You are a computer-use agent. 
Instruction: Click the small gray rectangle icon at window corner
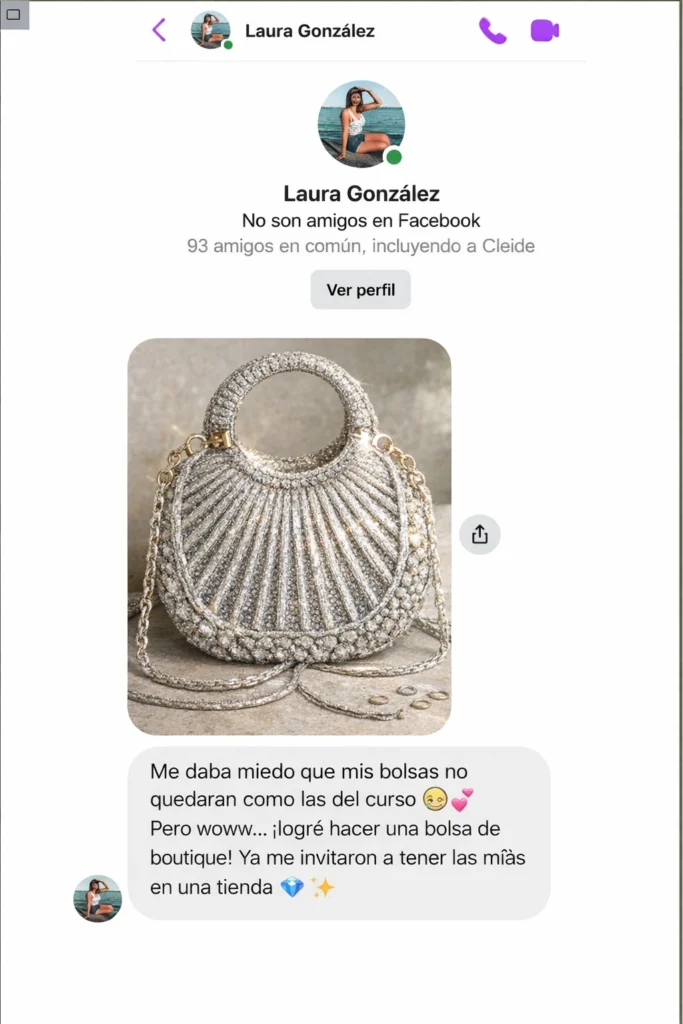point(14,14)
